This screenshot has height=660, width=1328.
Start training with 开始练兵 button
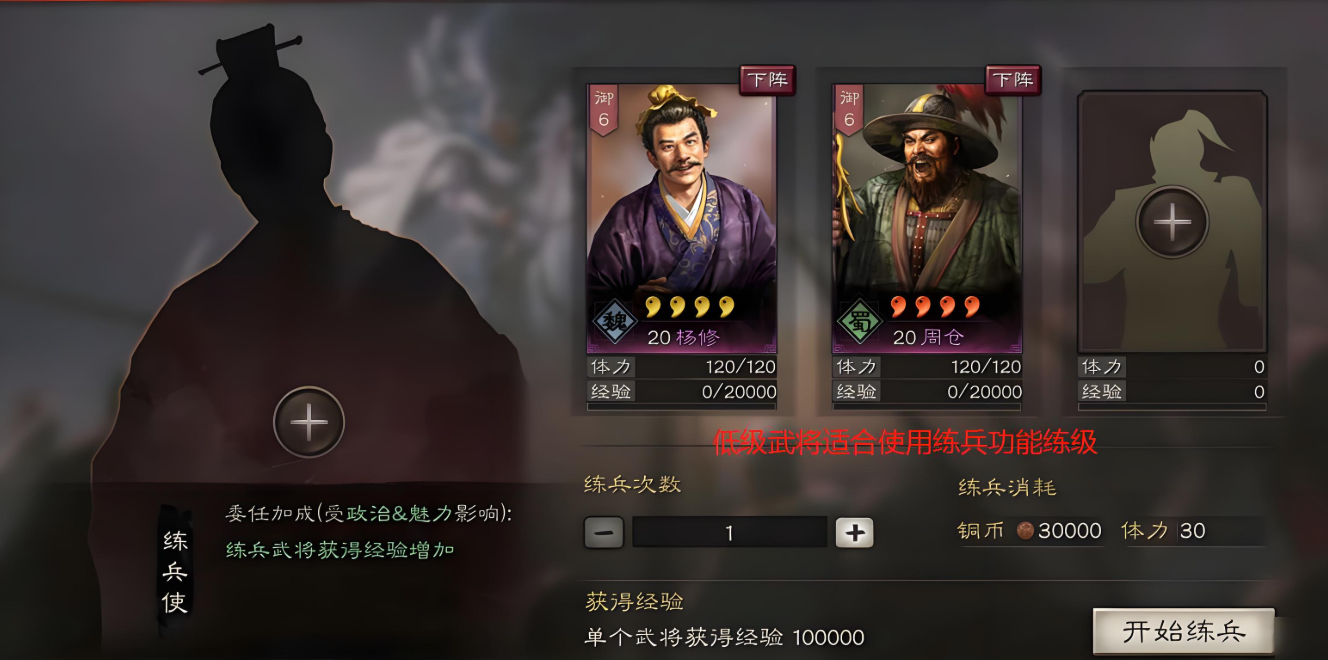coord(1184,632)
